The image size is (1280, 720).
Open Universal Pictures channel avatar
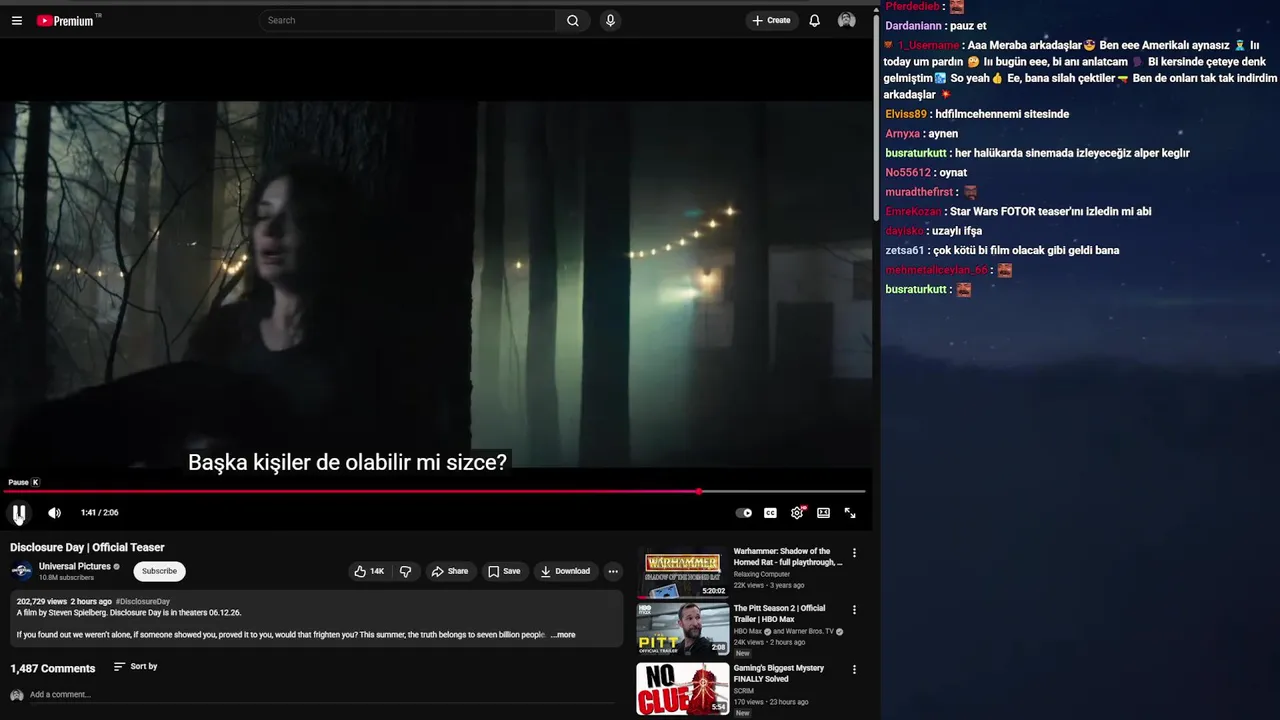pyautogui.click(x=21, y=571)
